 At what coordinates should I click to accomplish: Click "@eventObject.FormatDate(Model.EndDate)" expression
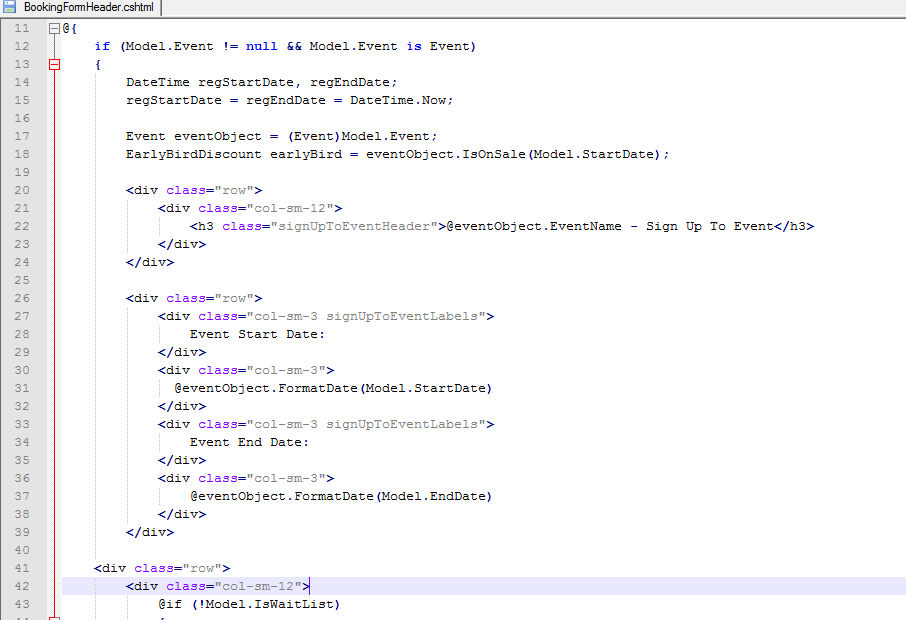tap(341, 496)
